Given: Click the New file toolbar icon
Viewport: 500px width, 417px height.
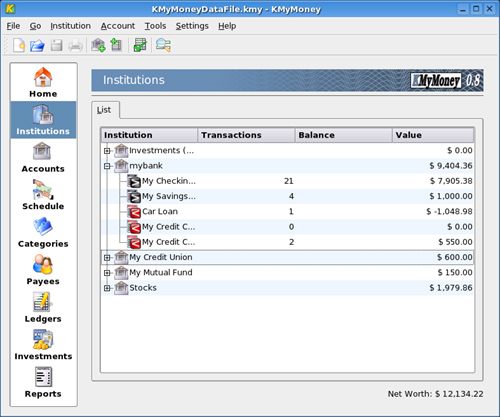Looking at the screenshot, I should pyautogui.click(x=19, y=45).
